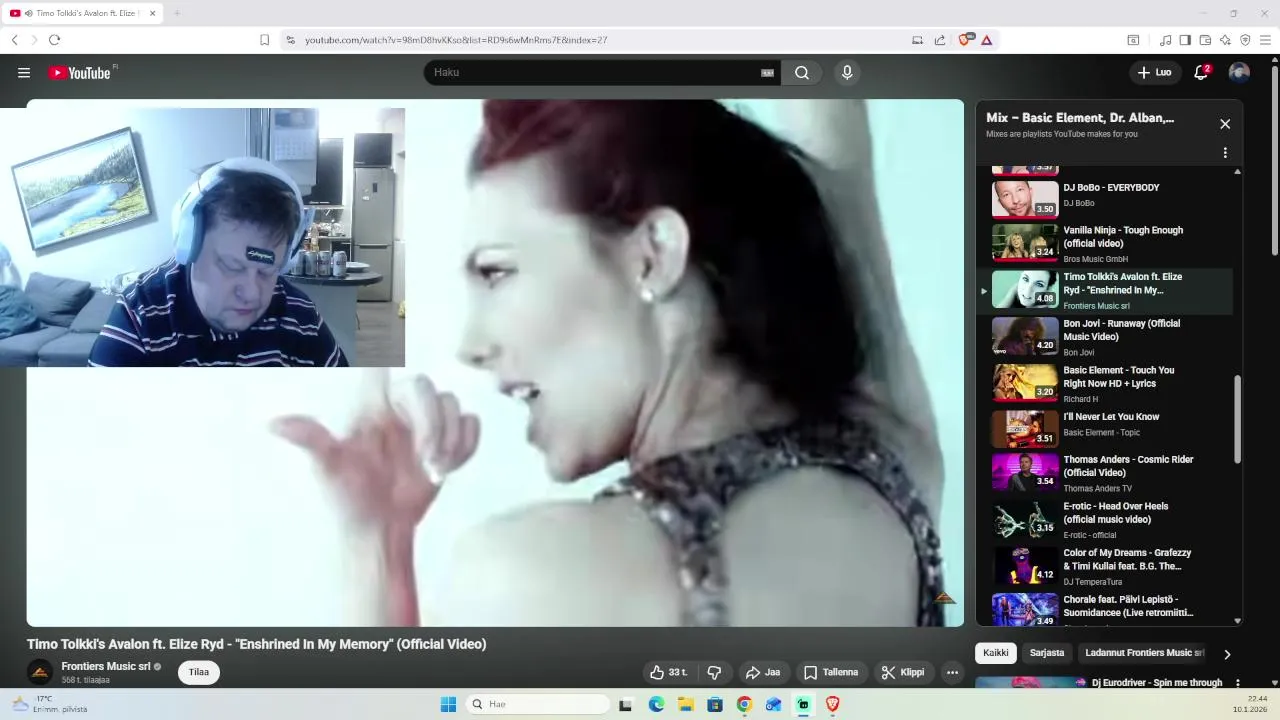Open the YouTube hamburger guide menu
This screenshot has width=1280, height=720.
[24, 72]
